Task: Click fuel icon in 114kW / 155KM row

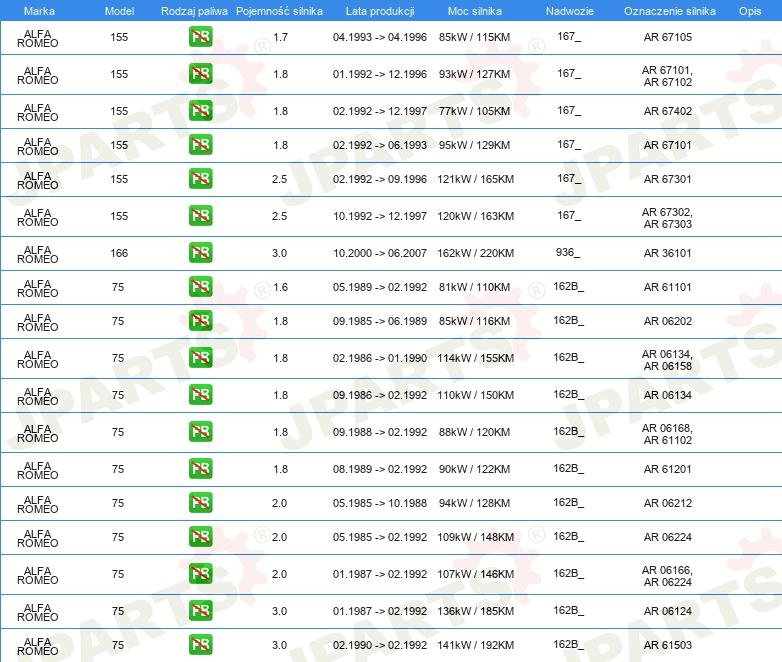Action: click(200, 358)
